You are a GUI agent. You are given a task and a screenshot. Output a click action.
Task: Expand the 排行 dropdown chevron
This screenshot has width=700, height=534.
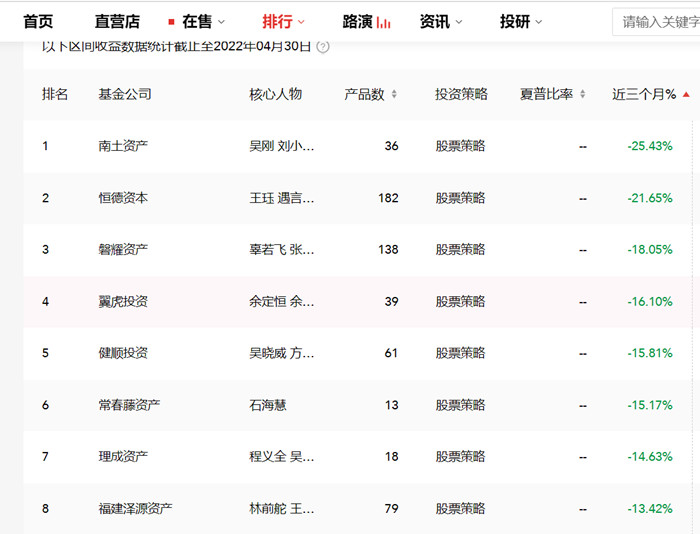click(301, 22)
